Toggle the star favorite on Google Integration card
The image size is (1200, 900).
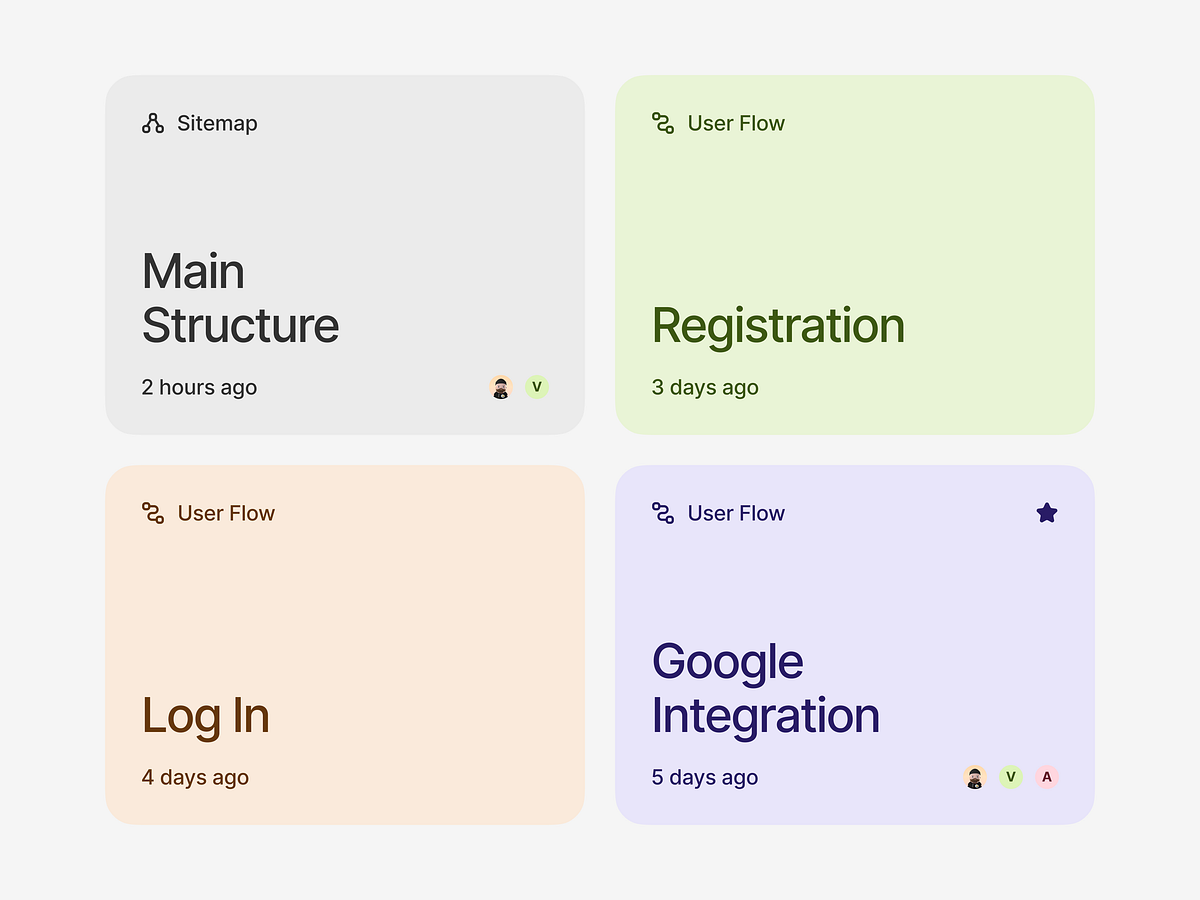[1047, 512]
